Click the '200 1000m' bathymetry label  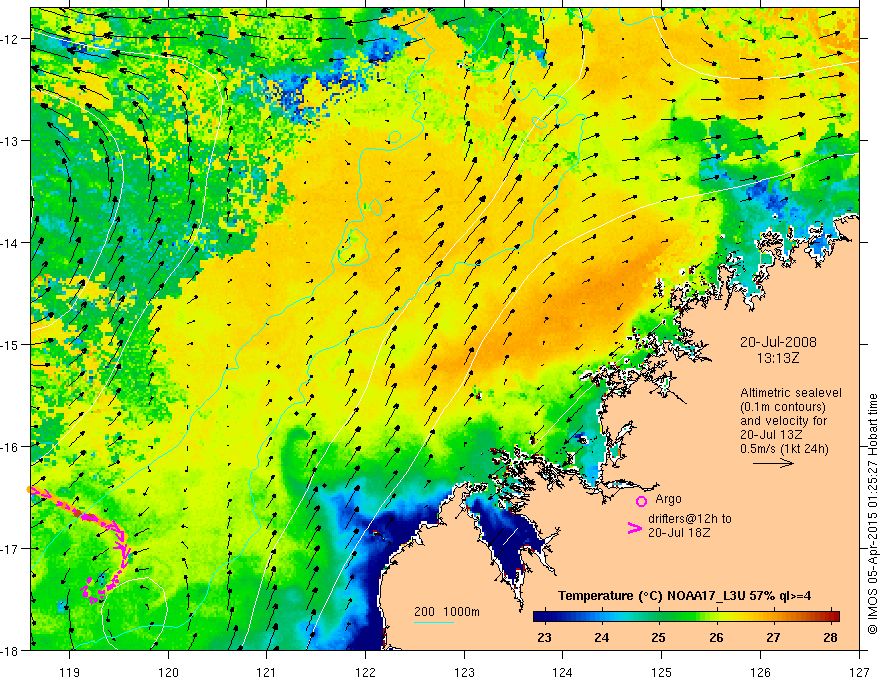click(x=447, y=612)
